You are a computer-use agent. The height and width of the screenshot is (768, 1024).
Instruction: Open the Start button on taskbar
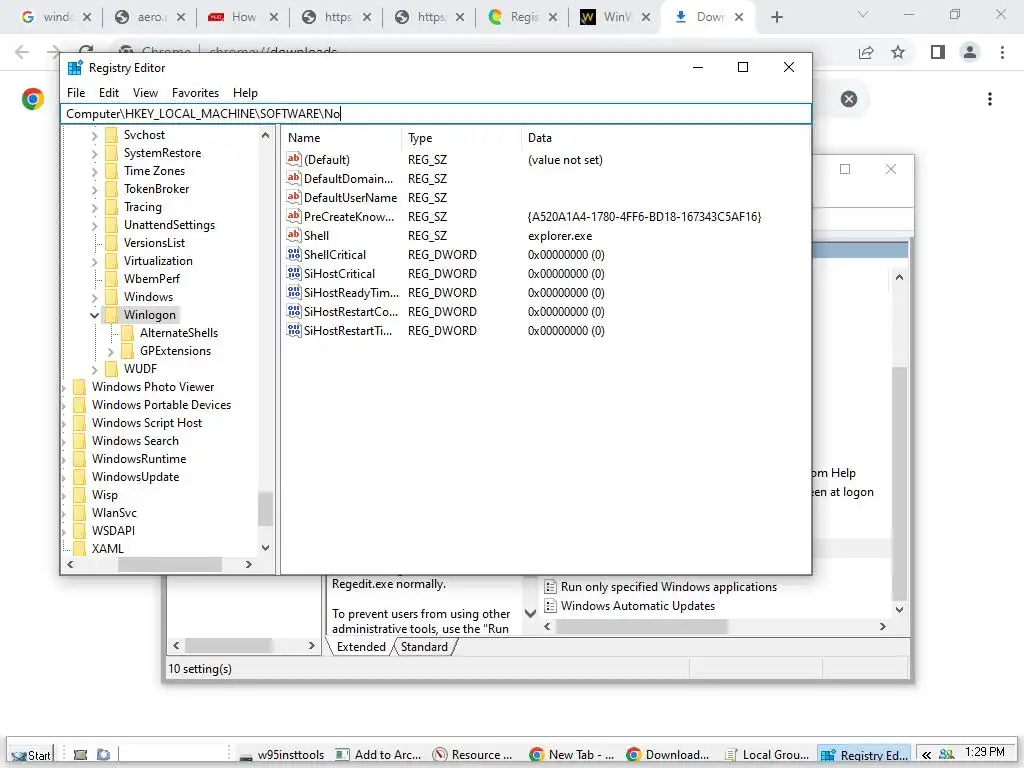tap(30, 755)
